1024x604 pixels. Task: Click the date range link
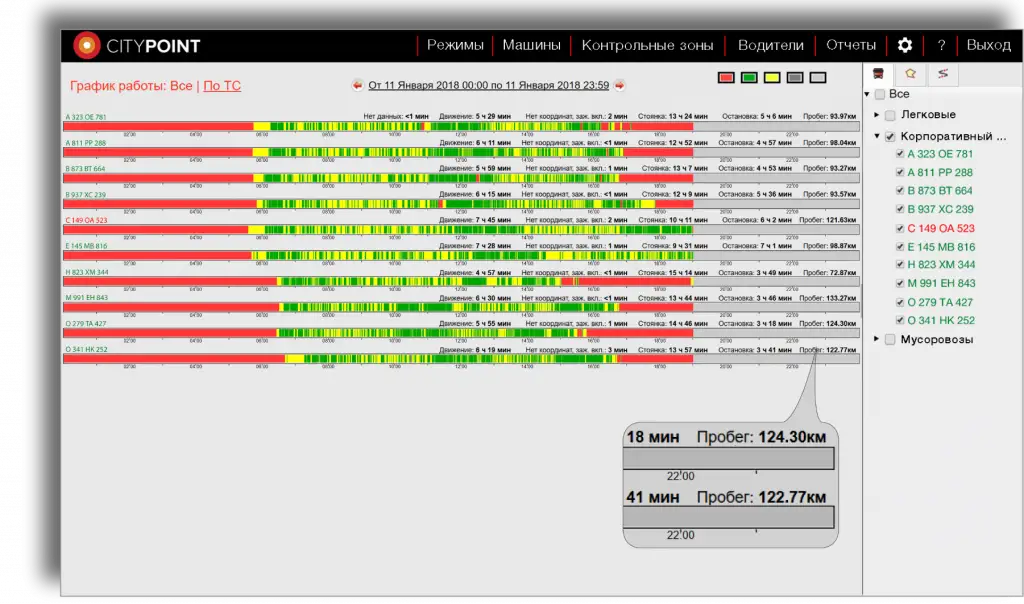pos(488,86)
